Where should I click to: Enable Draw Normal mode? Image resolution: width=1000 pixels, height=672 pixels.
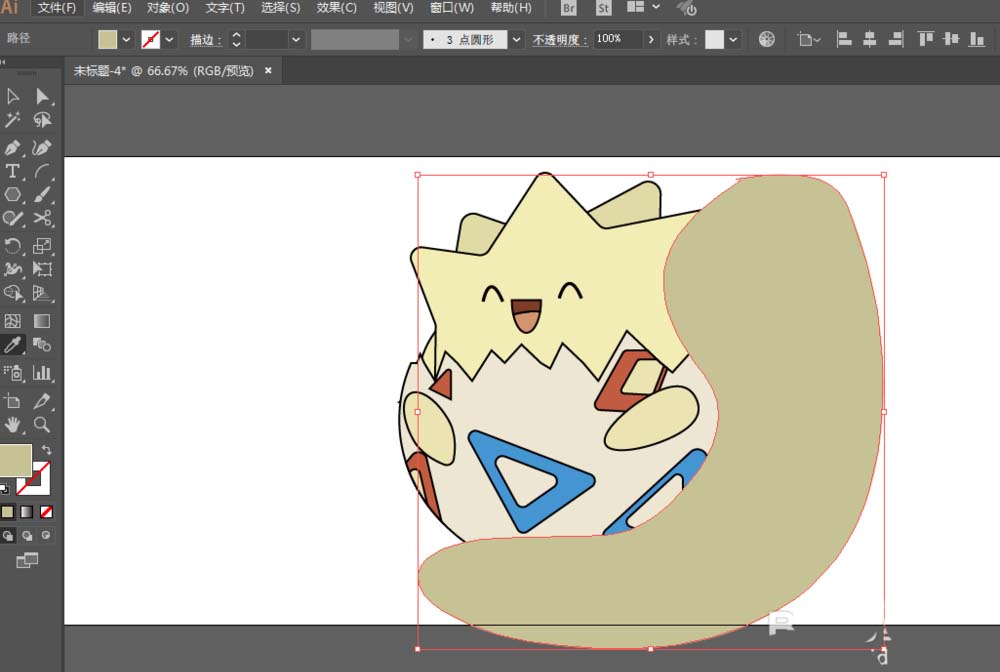tap(8, 536)
